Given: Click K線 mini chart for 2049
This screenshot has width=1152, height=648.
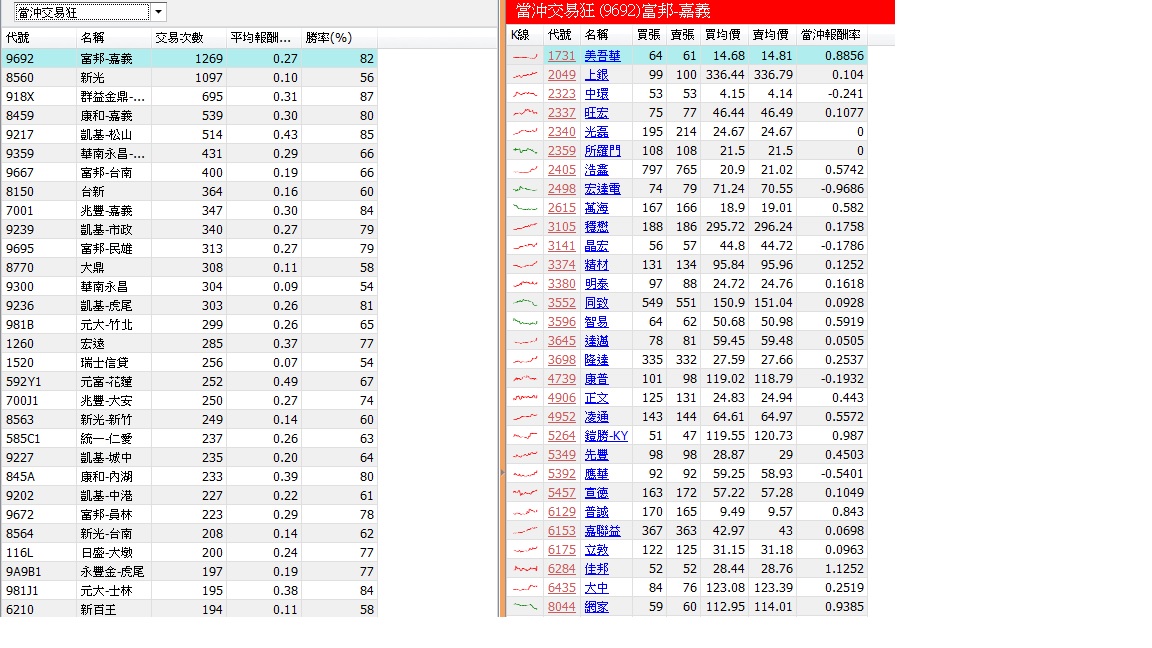Looking at the screenshot, I should [x=525, y=75].
